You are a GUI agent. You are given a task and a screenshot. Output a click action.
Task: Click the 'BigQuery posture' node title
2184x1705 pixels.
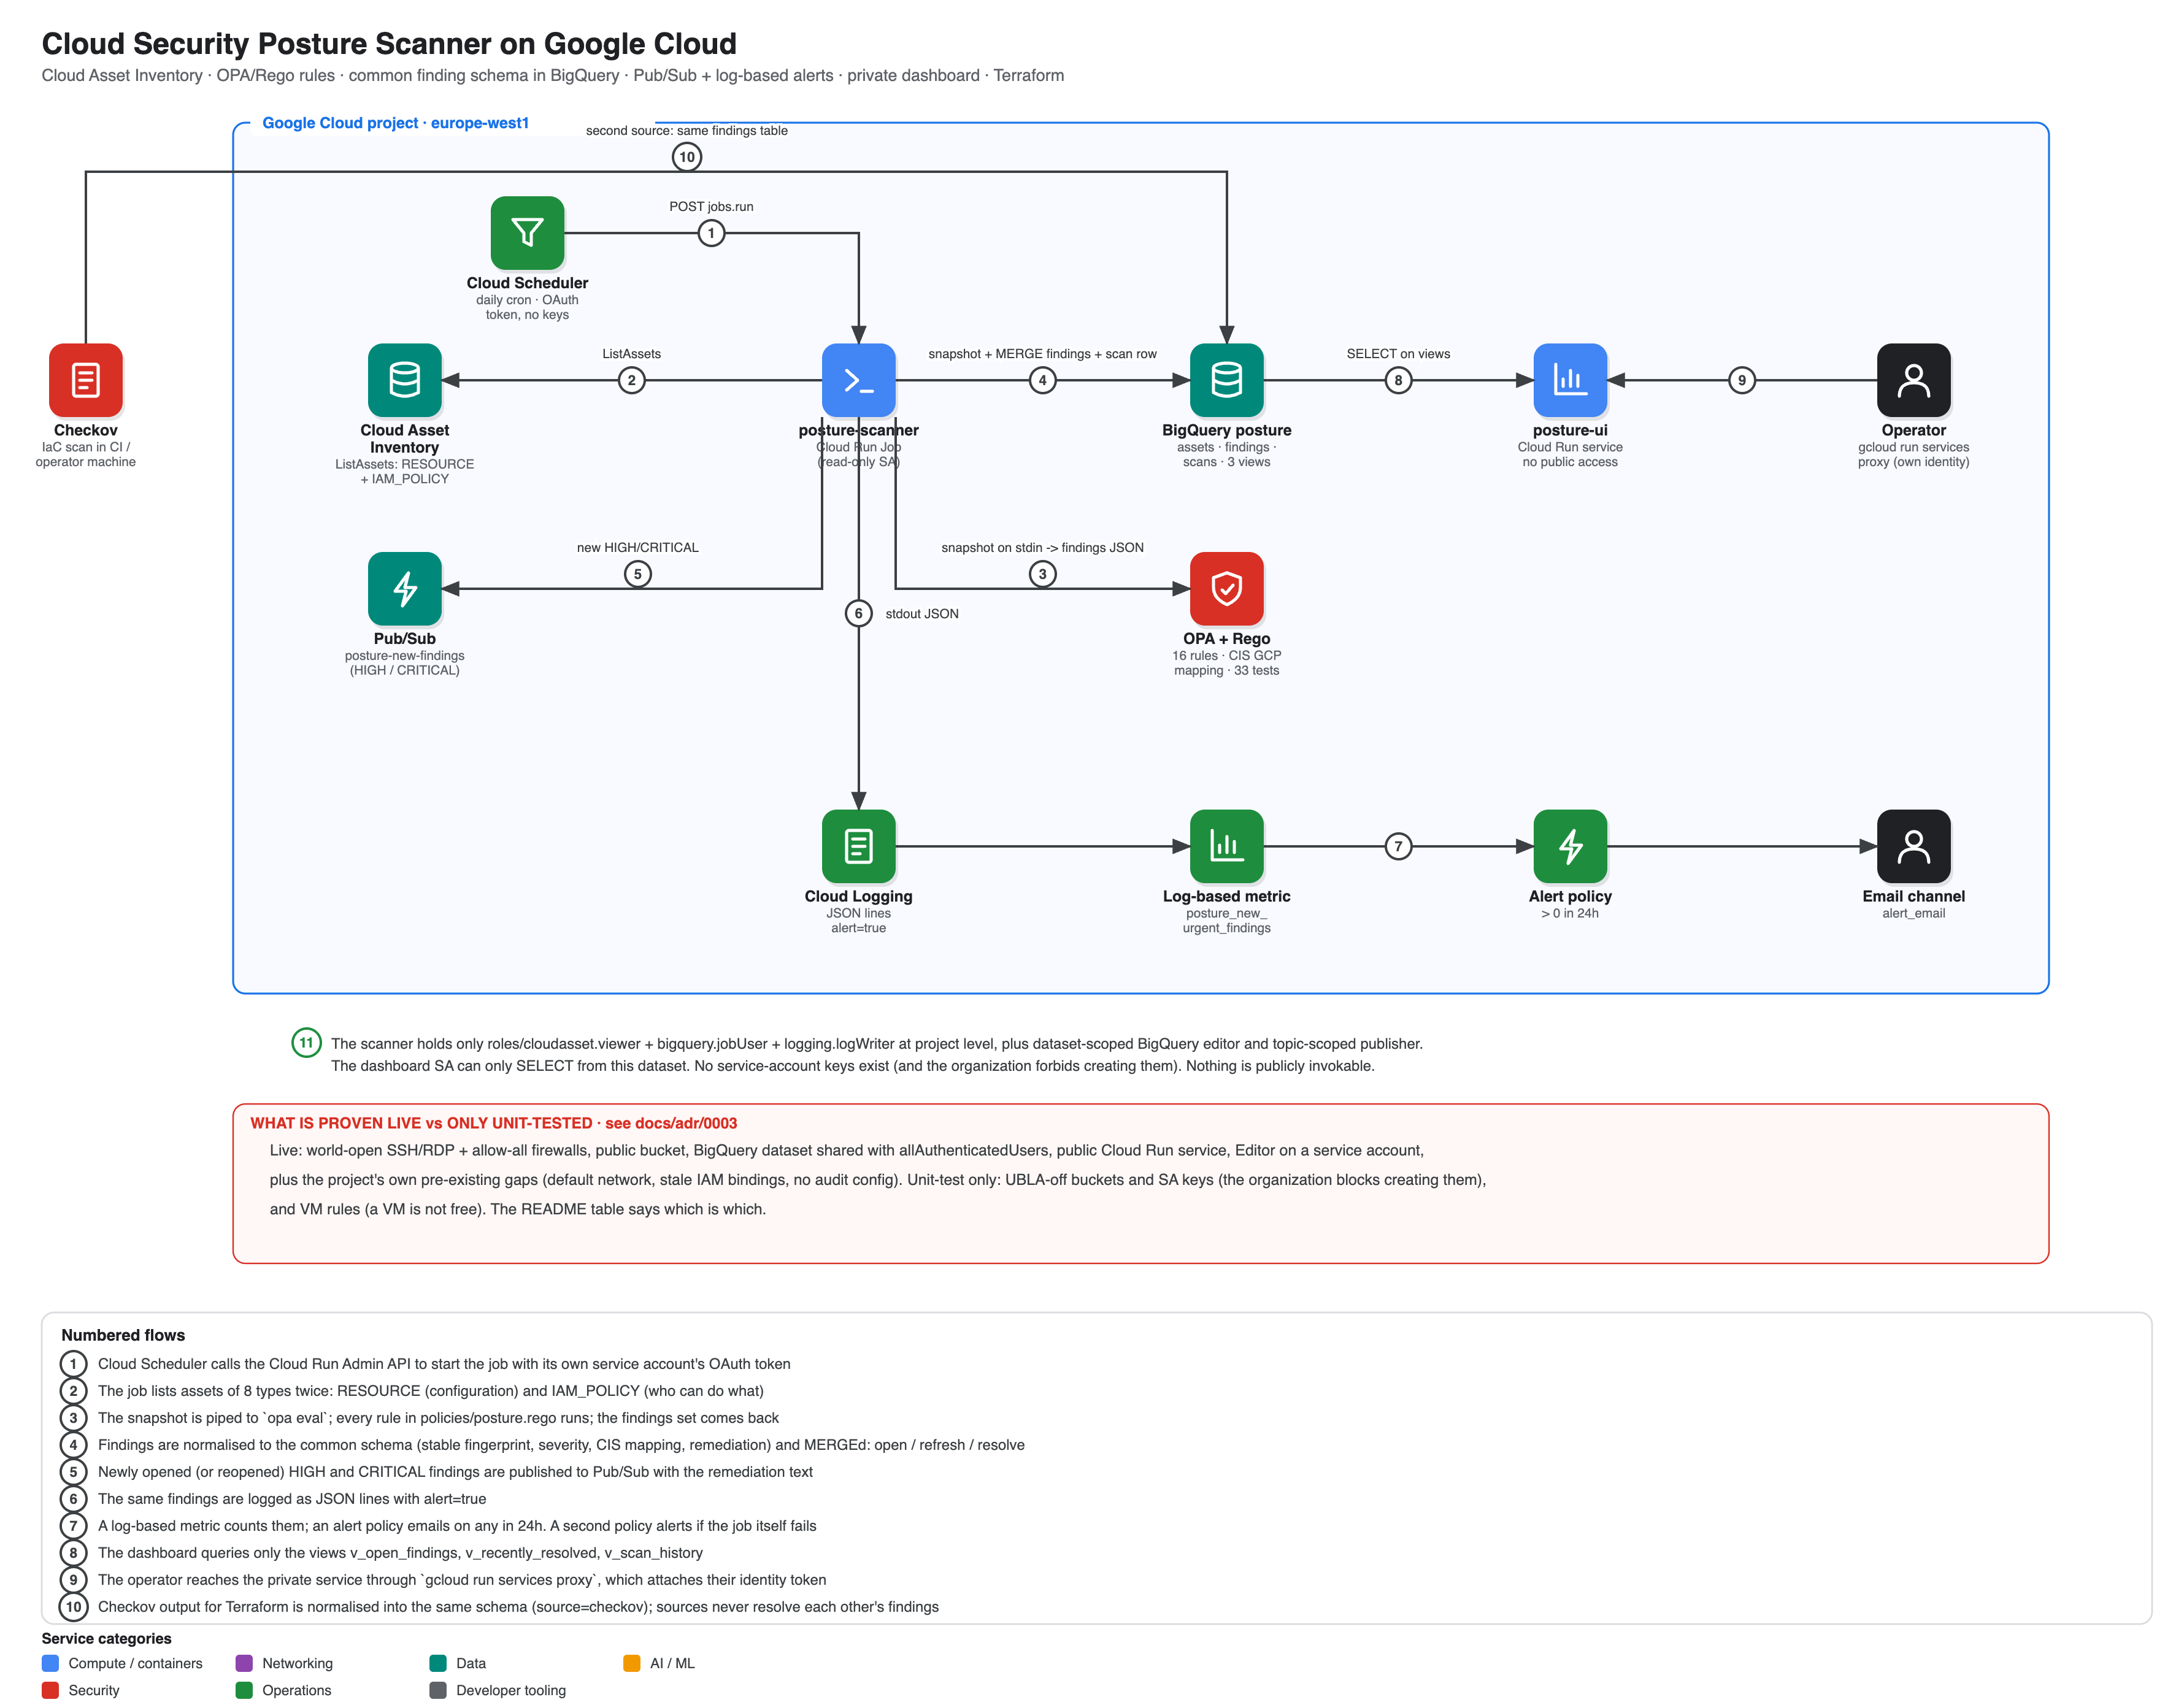1227,430
